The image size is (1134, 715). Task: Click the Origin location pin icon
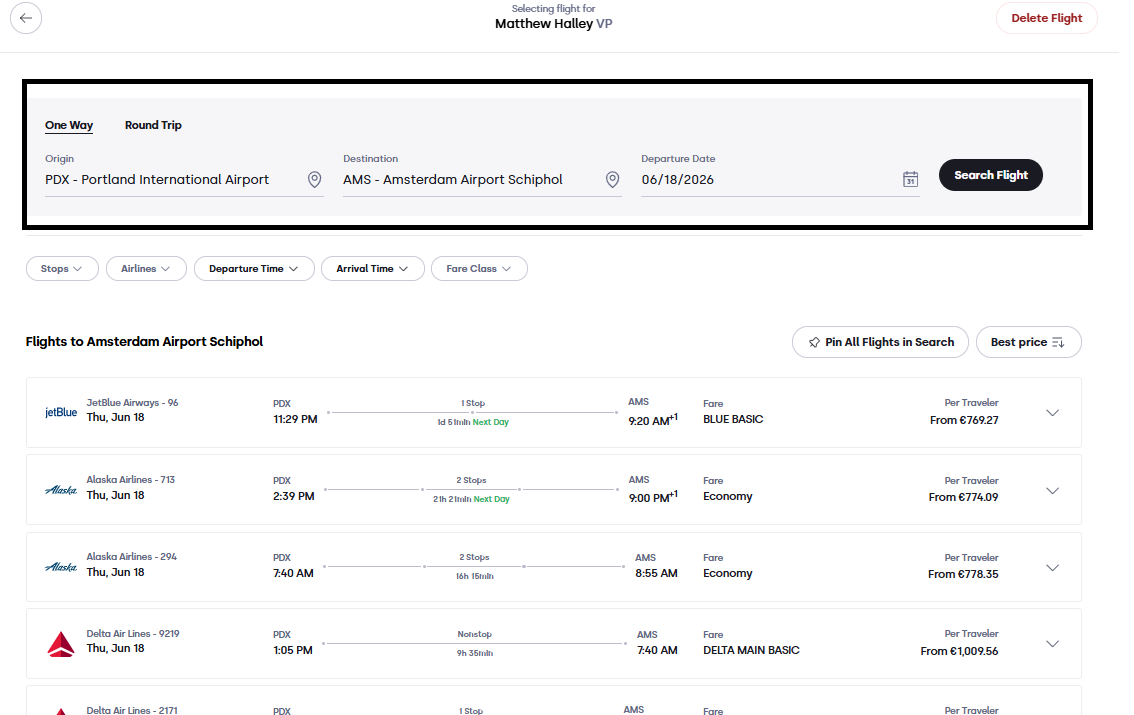(315, 179)
